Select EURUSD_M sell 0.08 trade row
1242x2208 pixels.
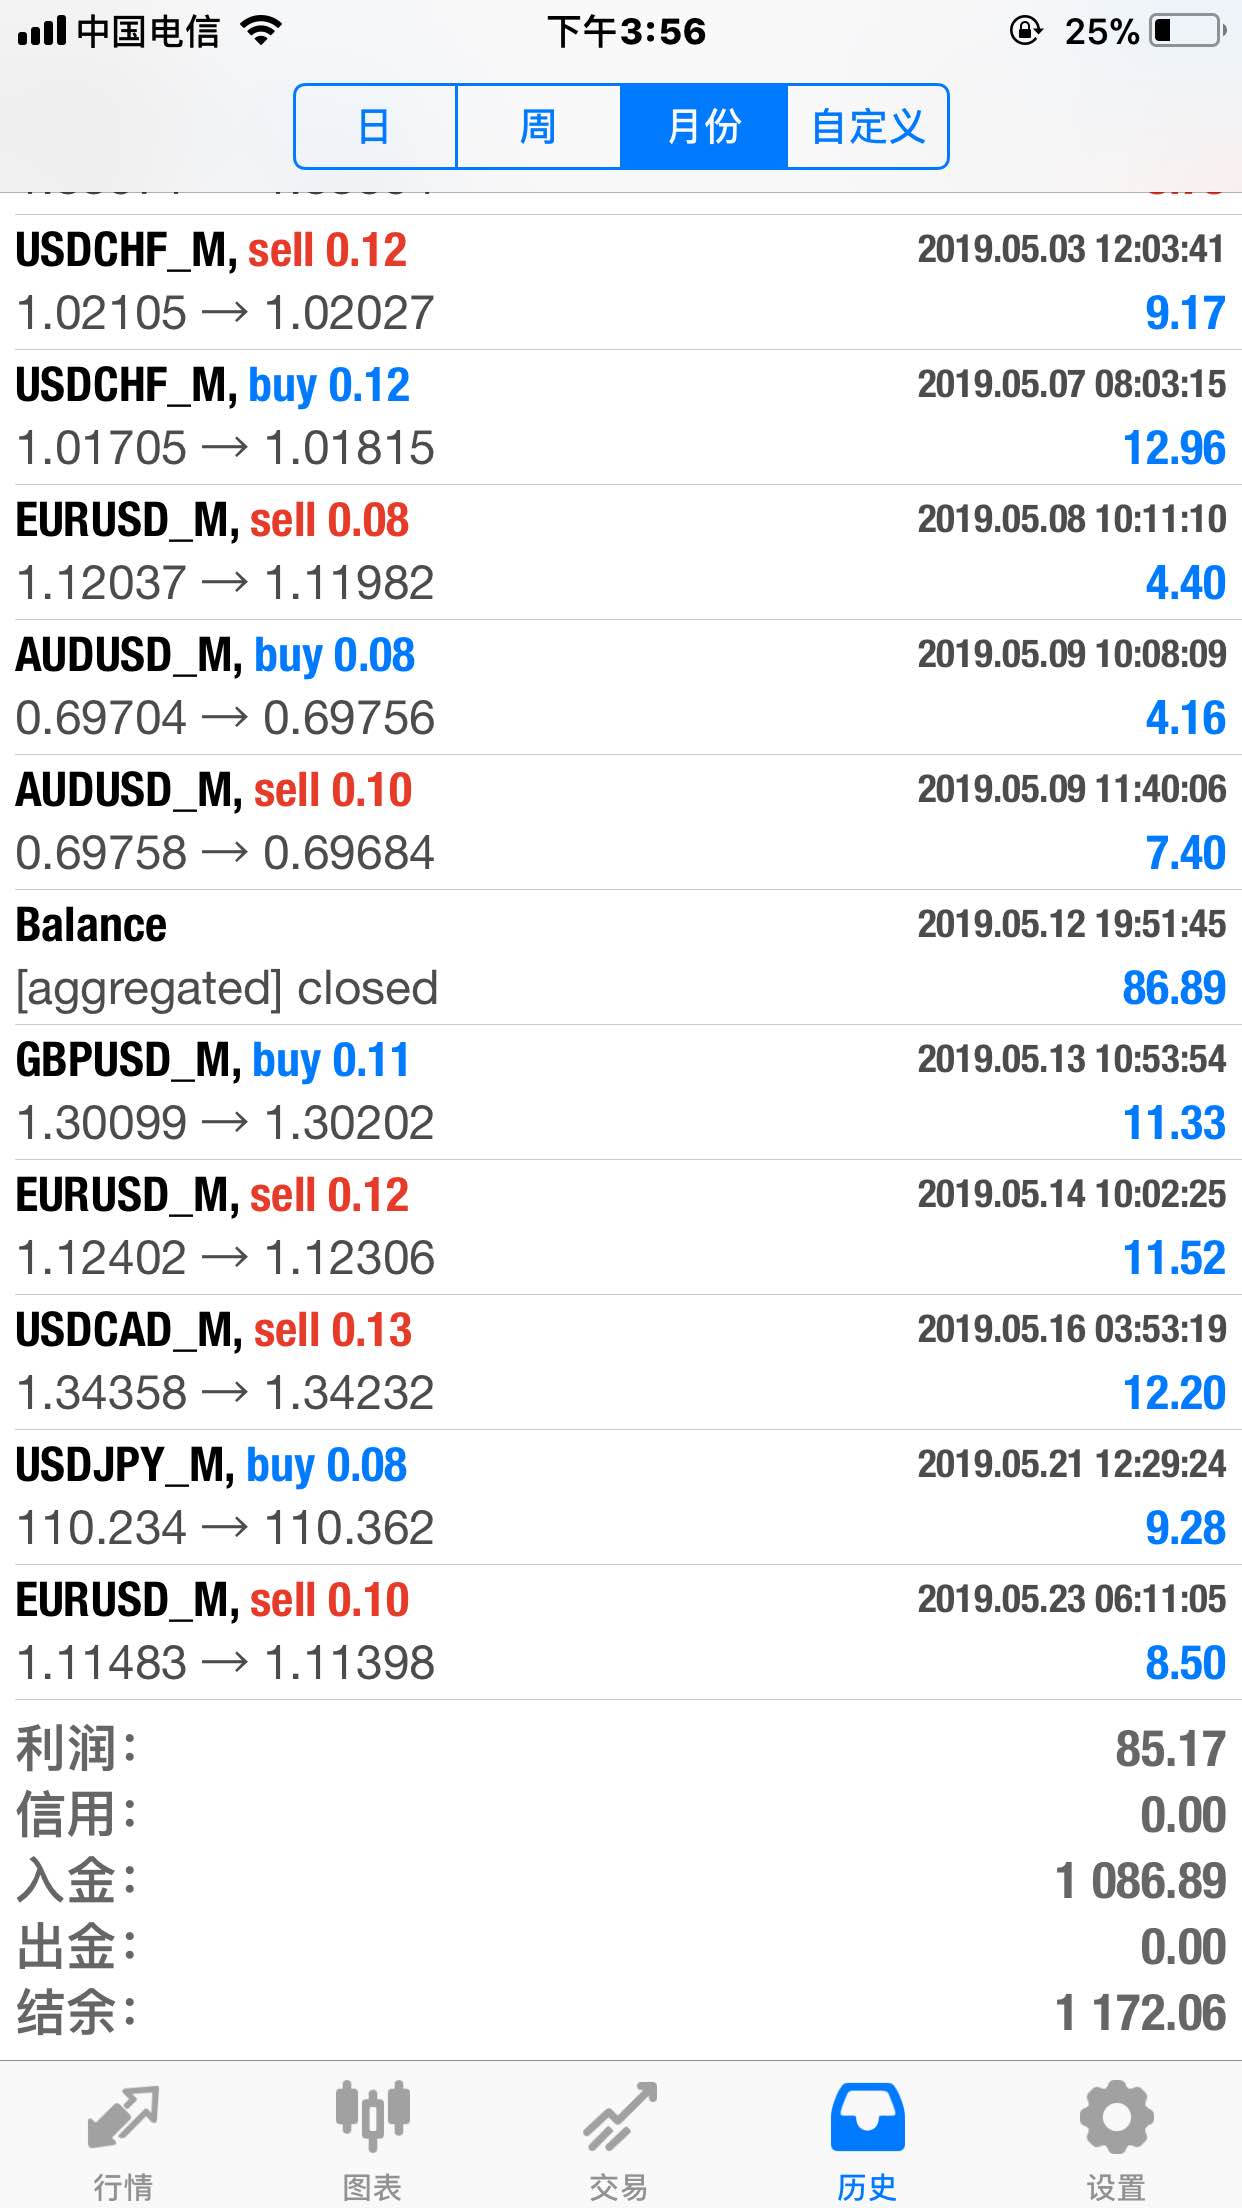(620, 552)
